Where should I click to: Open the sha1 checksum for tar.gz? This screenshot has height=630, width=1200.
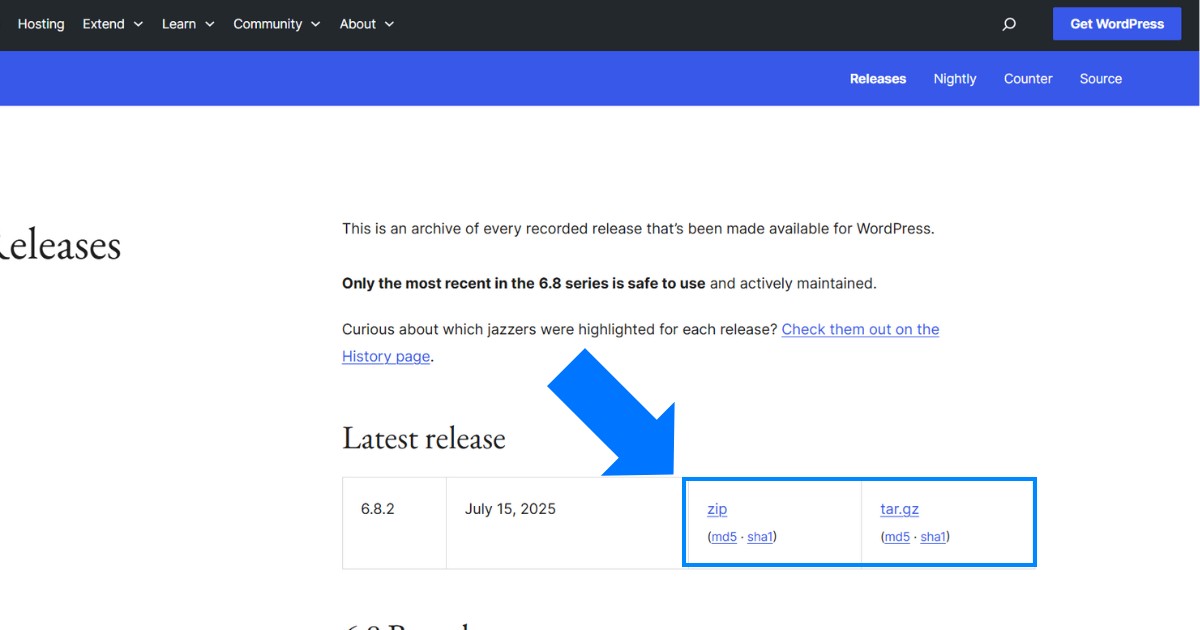932,536
